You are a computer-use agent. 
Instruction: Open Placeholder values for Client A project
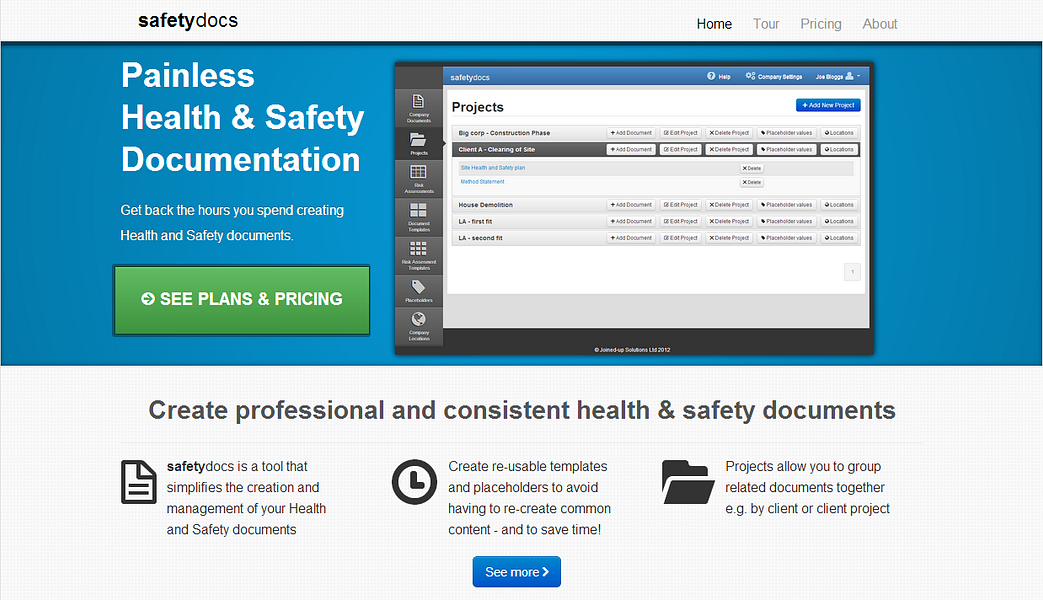tap(786, 150)
